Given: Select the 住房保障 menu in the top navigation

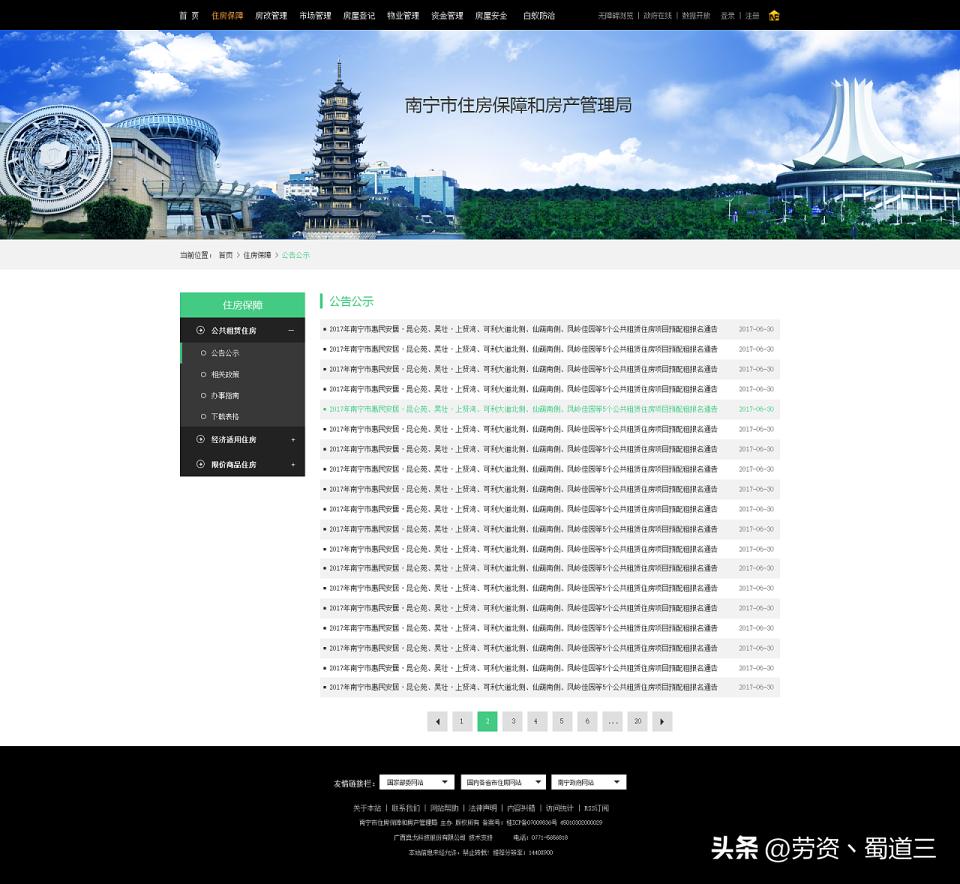Looking at the screenshot, I should click(228, 15).
